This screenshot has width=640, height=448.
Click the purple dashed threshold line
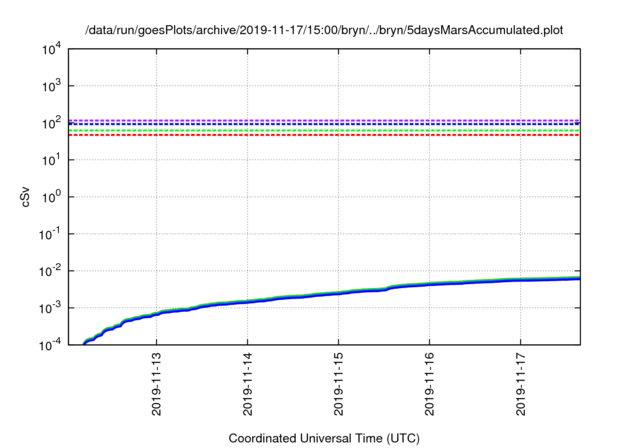point(324,120)
